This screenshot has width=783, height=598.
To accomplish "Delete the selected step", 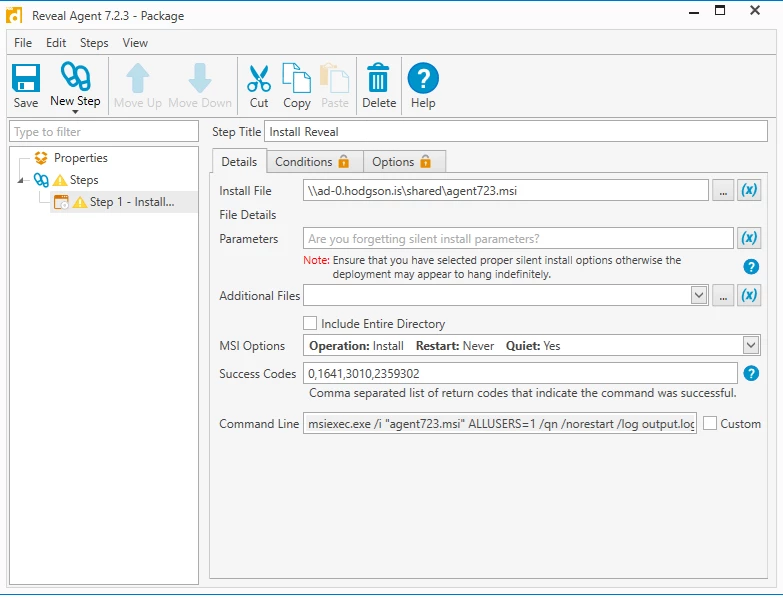I will [x=379, y=86].
